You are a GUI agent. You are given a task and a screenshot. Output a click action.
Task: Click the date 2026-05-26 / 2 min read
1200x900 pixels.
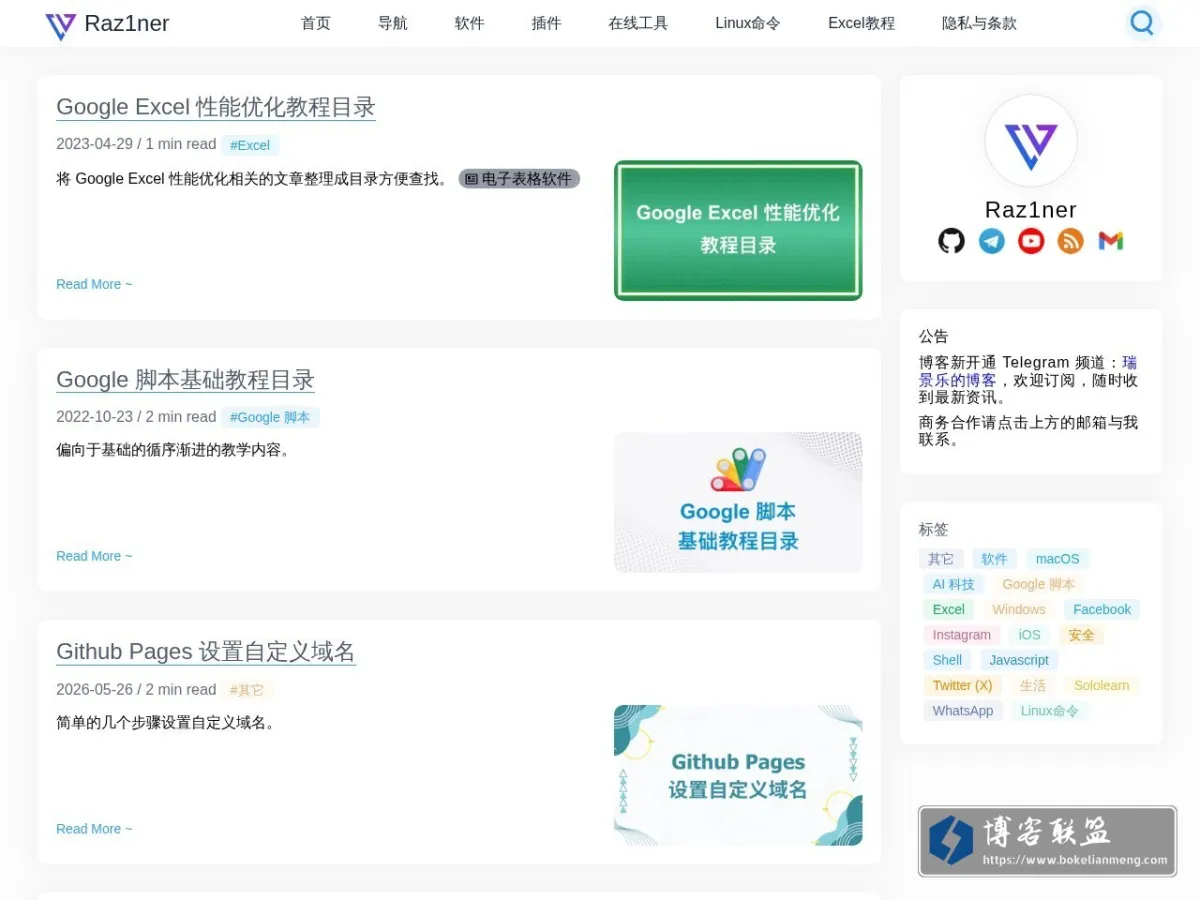(136, 690)
